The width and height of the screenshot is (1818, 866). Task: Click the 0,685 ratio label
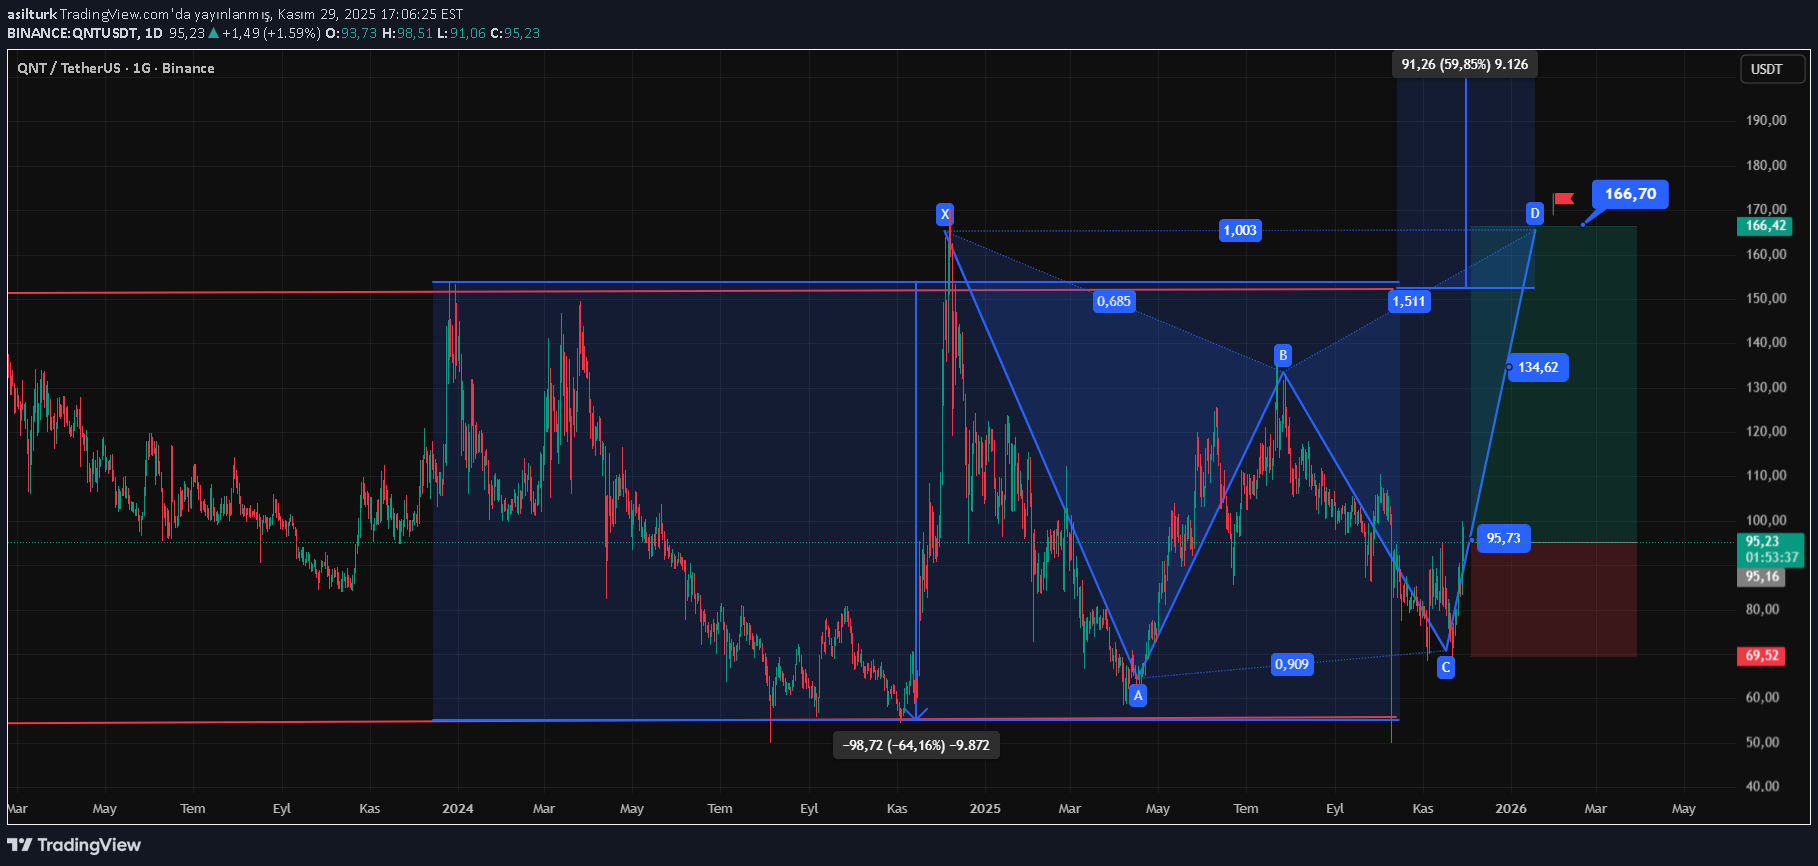[1113, 301]
